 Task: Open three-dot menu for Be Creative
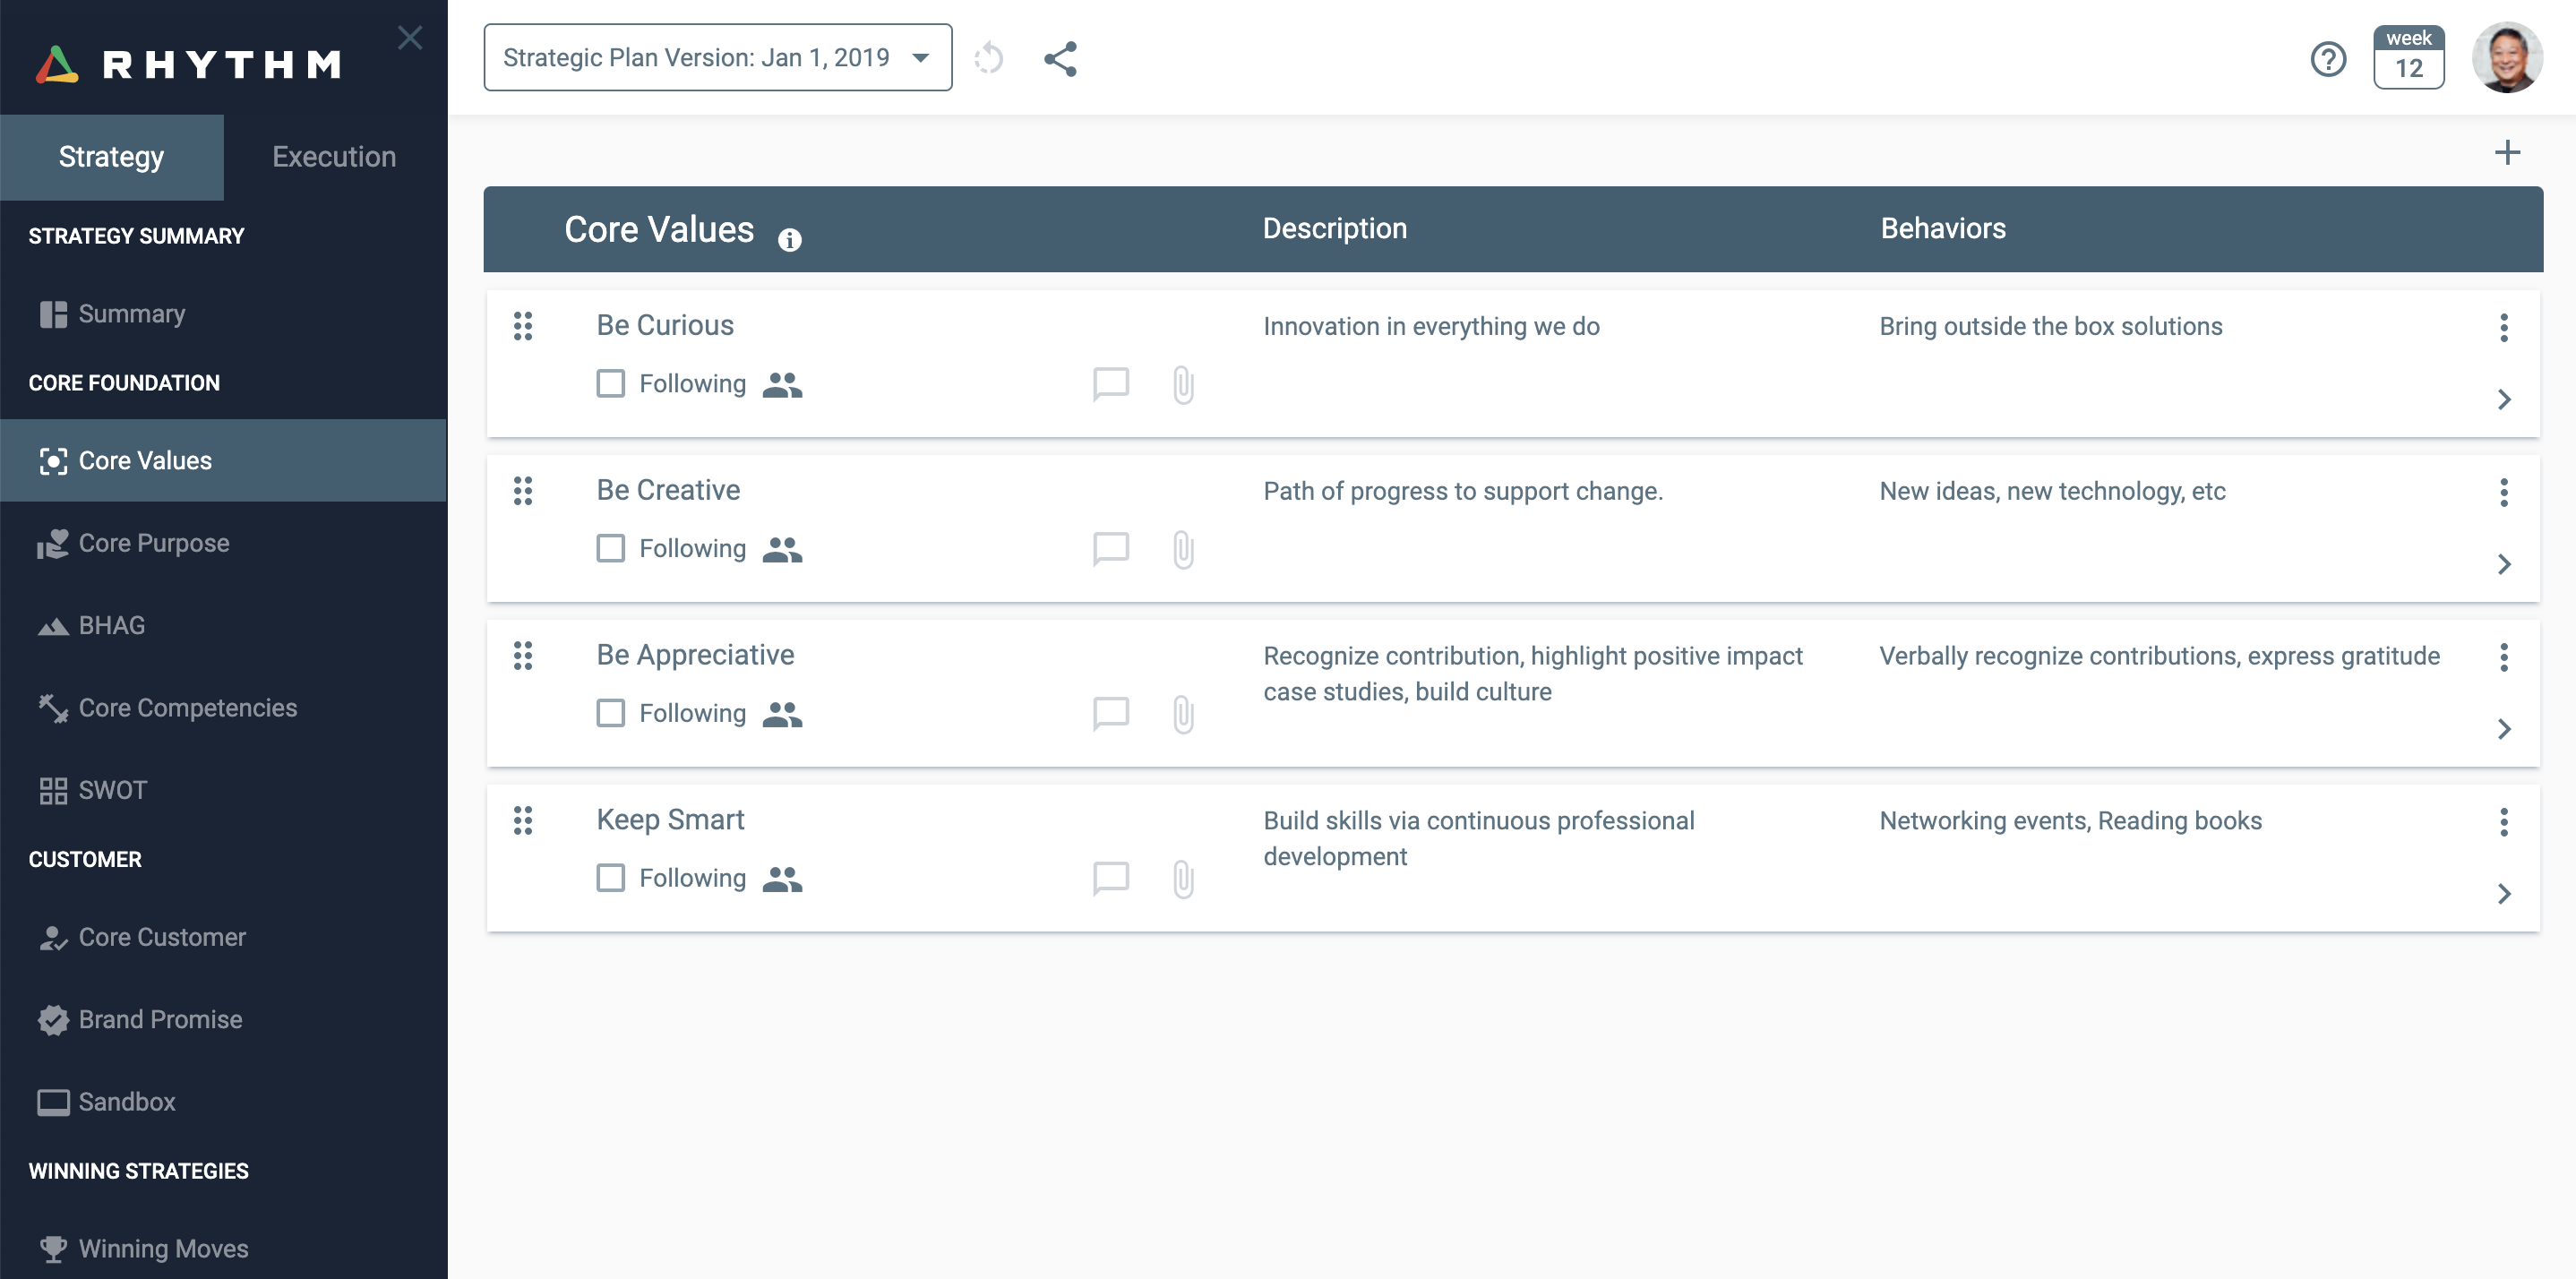click(2503, 492)
